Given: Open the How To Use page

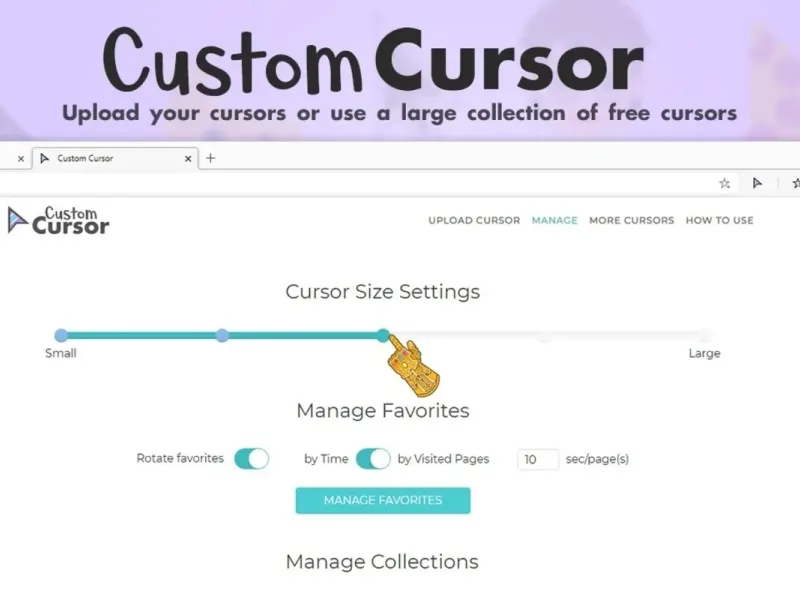Looking at the screenshot, I should click(719, 220).
